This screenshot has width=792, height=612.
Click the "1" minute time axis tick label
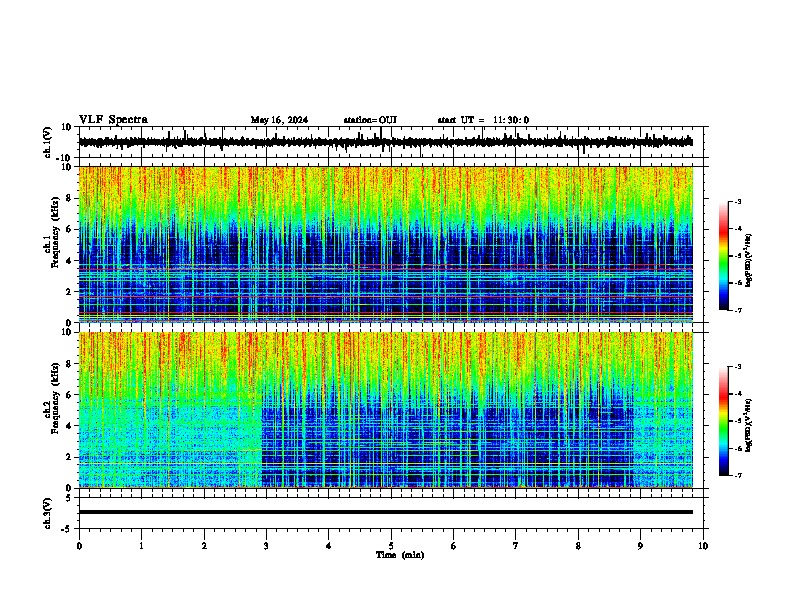coord(141,546)
